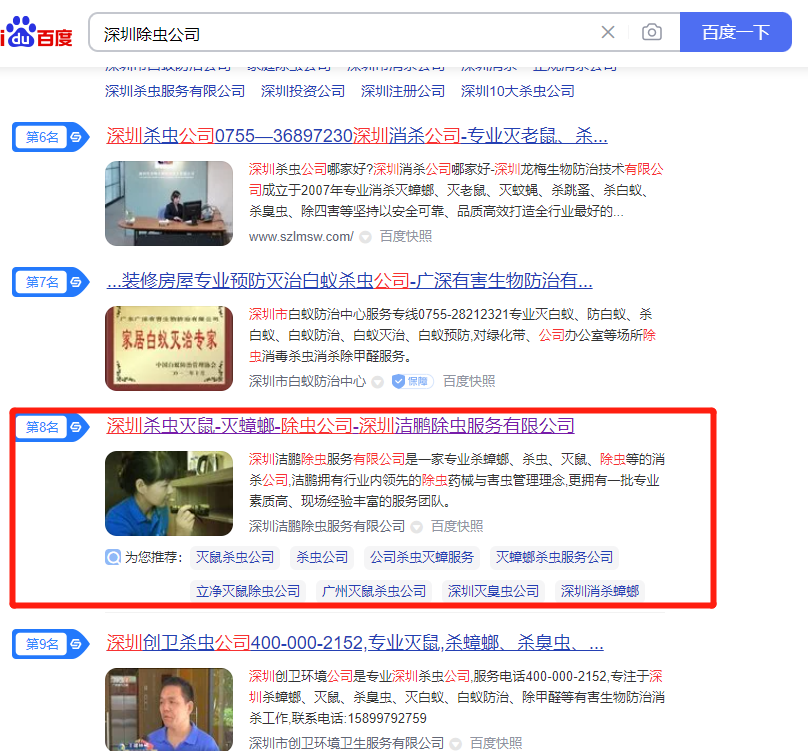Click the 百度一下 search button
Image resolution: width=808 pixels, height=751 pixels.
click(735, 32)
